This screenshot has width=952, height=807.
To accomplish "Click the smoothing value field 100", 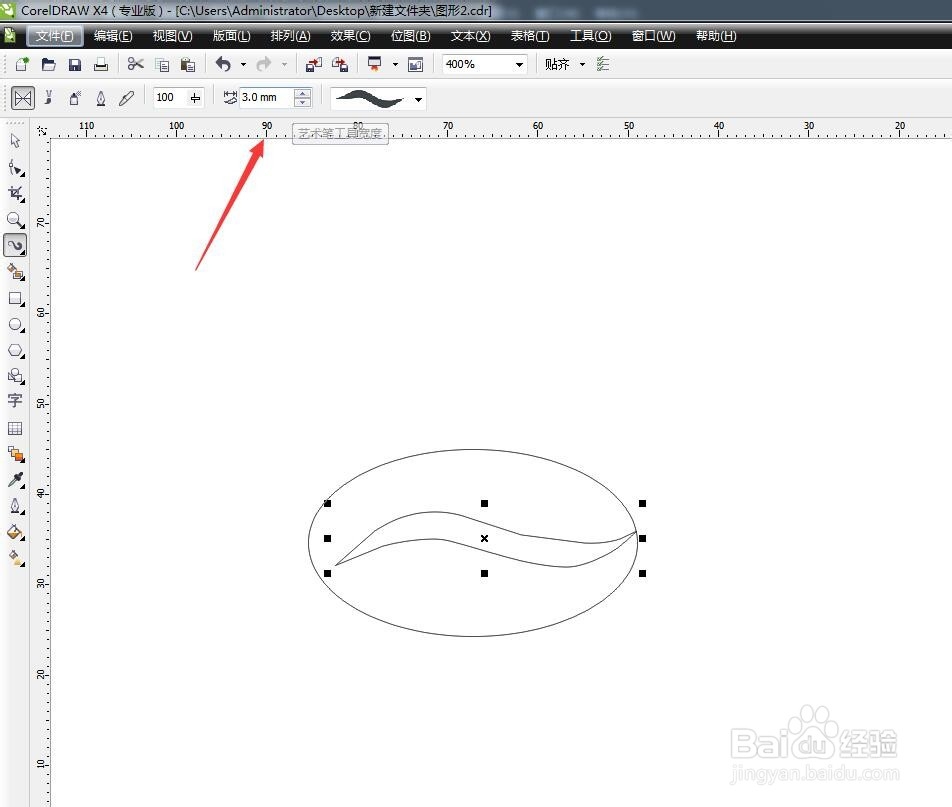I will (170, 97).
